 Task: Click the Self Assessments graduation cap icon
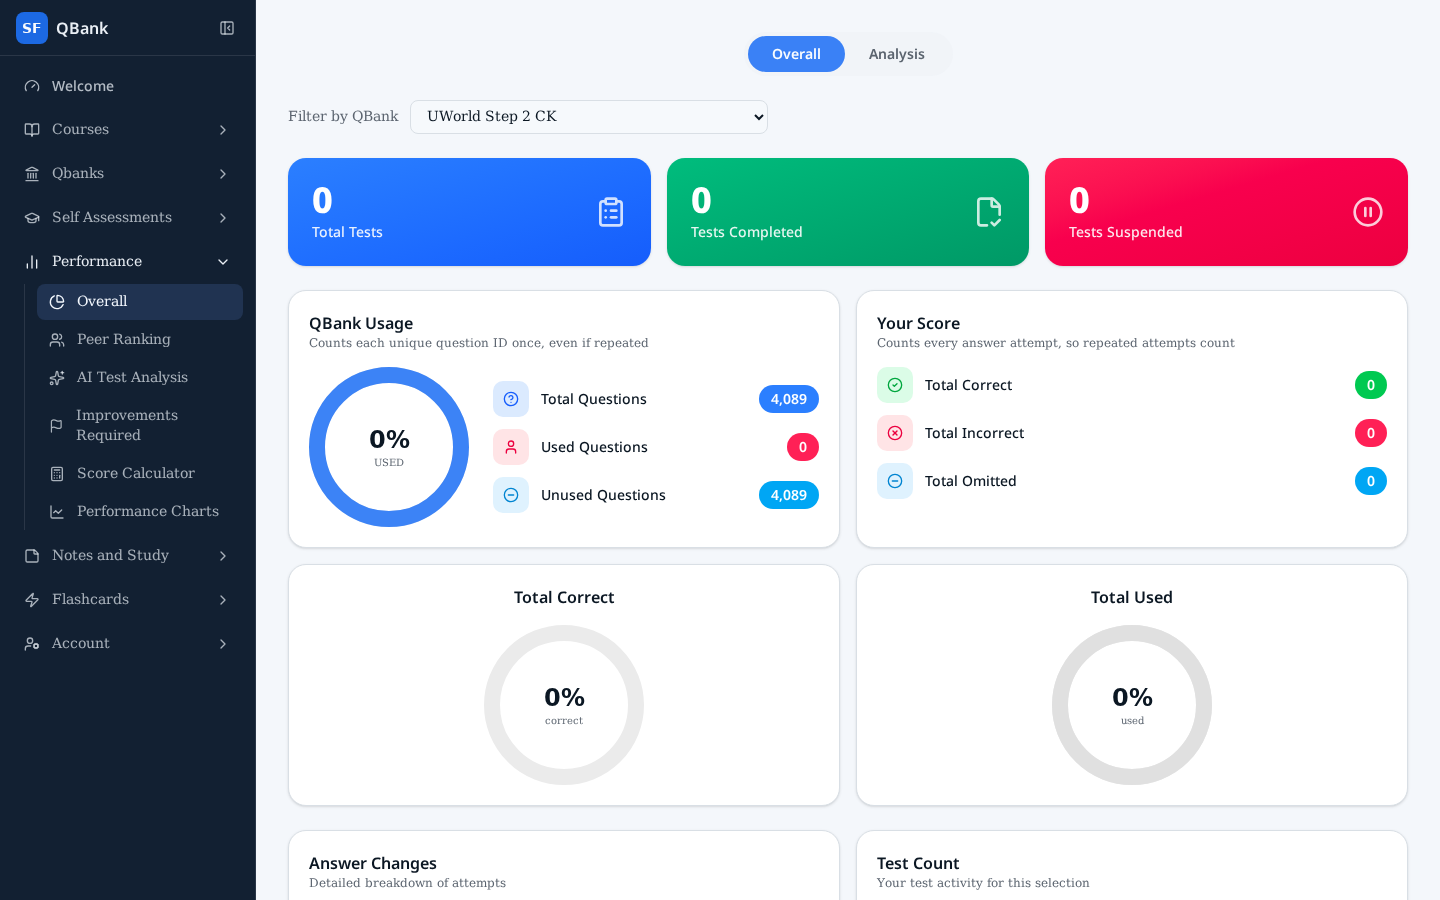pyautogui.click(x=32, y=218)
